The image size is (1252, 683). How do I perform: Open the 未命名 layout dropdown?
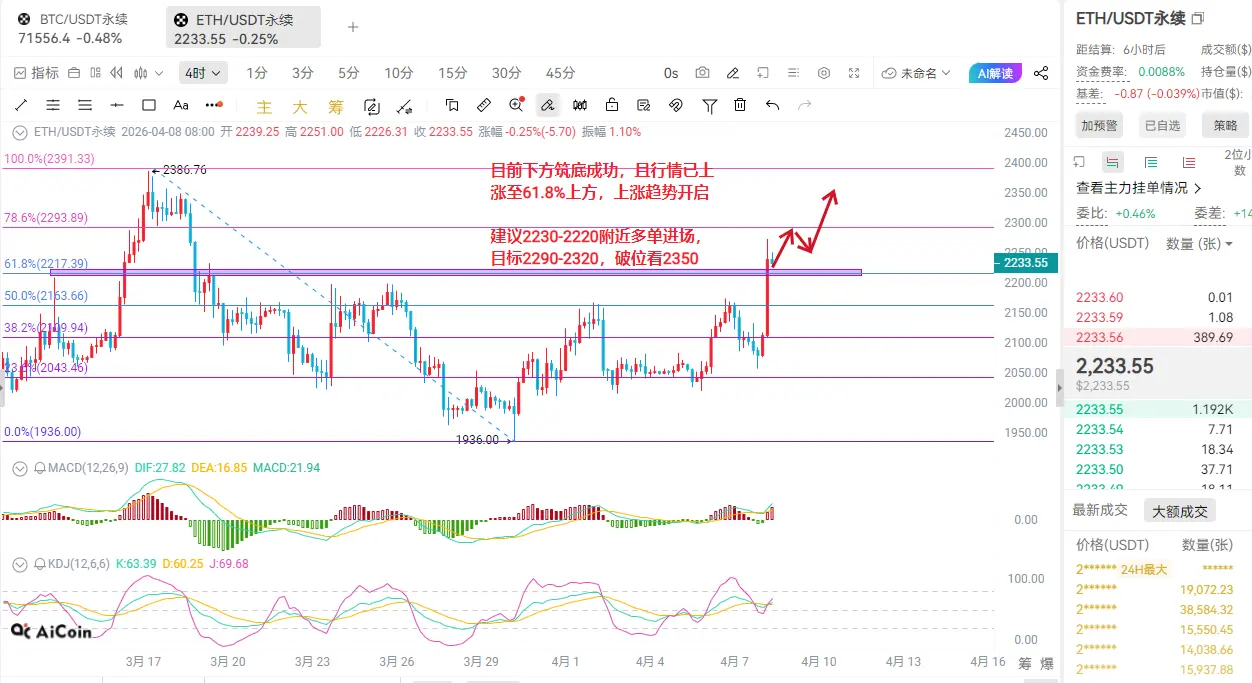click(918, 73)
